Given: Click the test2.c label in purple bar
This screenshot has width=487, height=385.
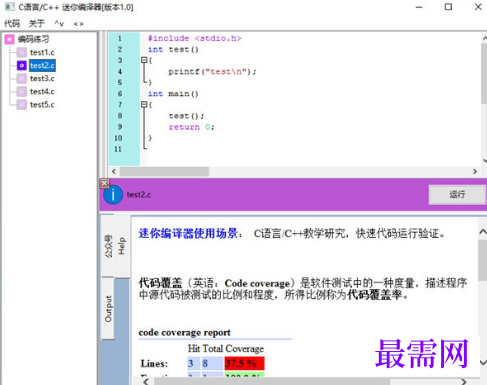Looking at the screenshot, I should 139,195.
